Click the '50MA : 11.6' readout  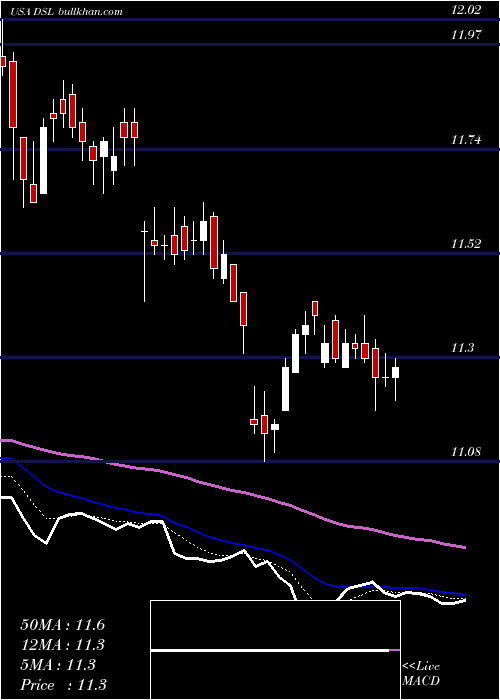(62, 625)
